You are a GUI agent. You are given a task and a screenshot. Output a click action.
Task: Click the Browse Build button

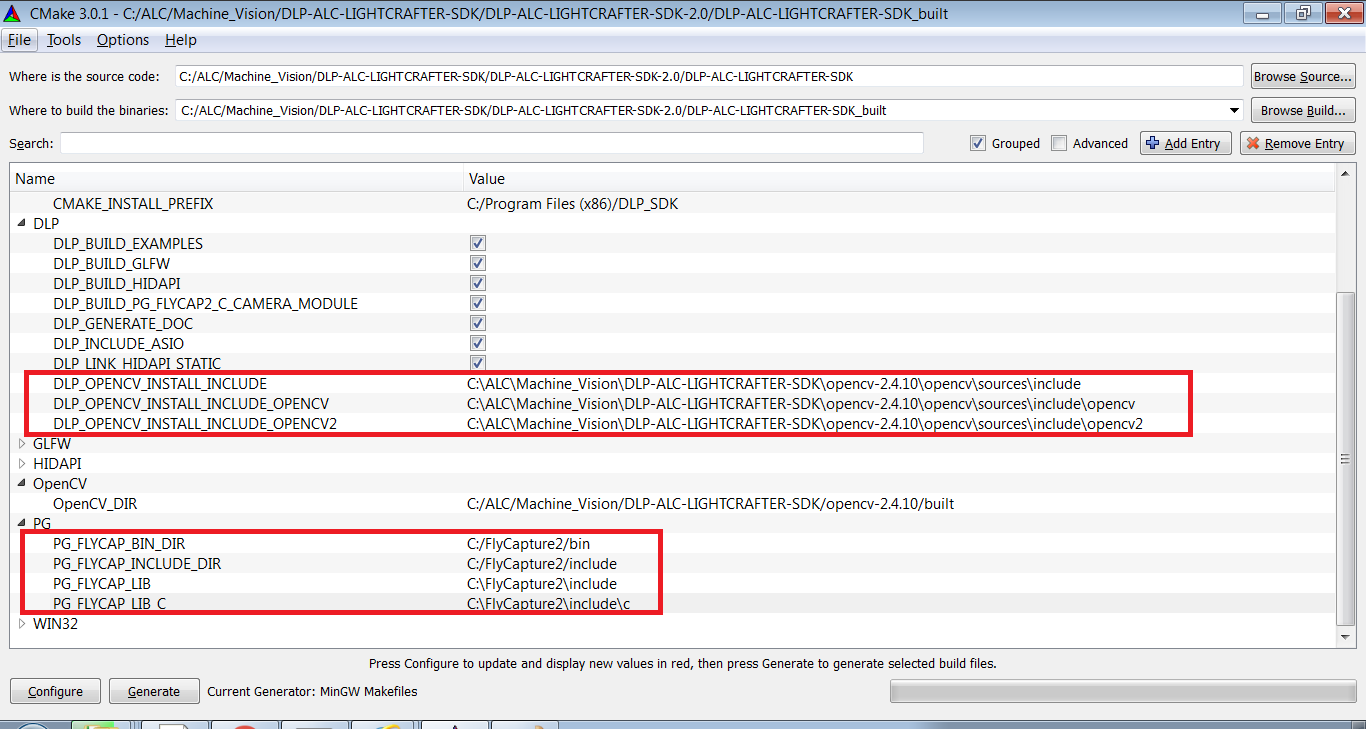[1303, 110]
